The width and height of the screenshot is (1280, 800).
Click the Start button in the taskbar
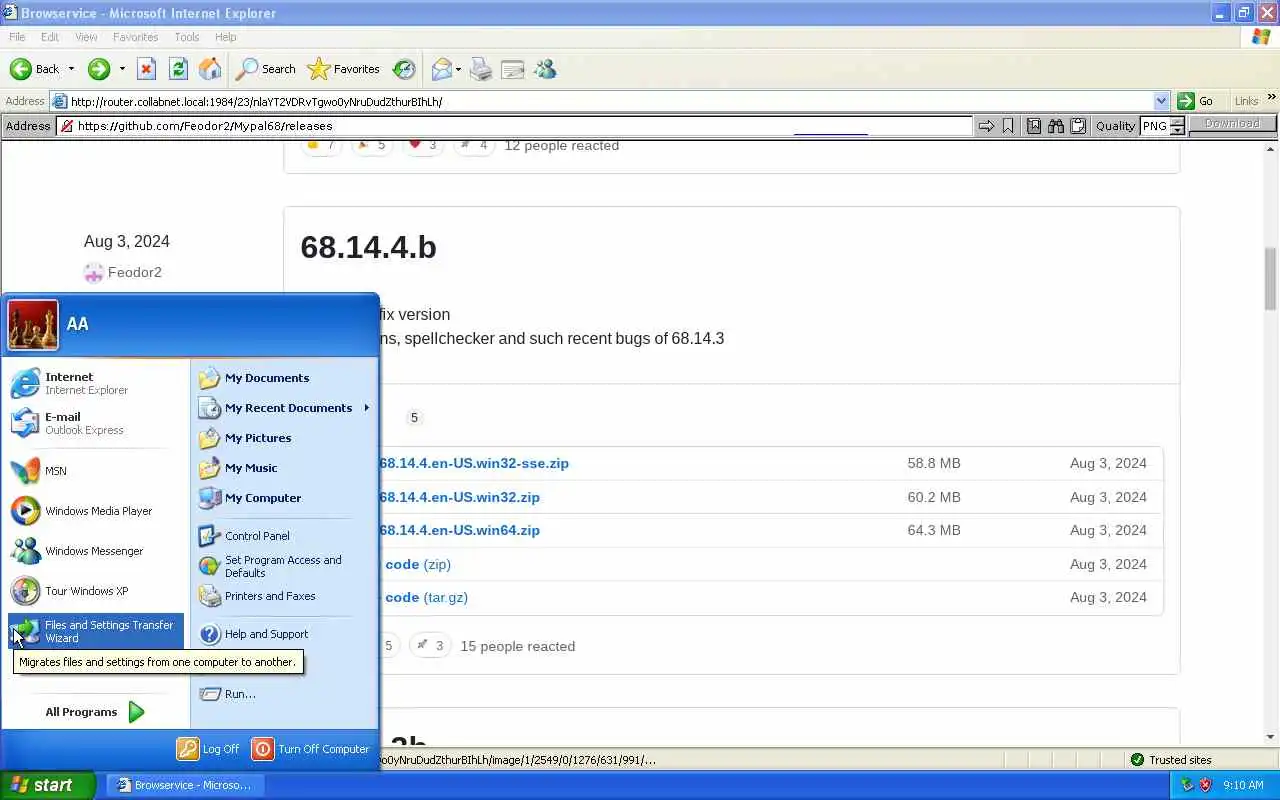click(x=47, y=785)
